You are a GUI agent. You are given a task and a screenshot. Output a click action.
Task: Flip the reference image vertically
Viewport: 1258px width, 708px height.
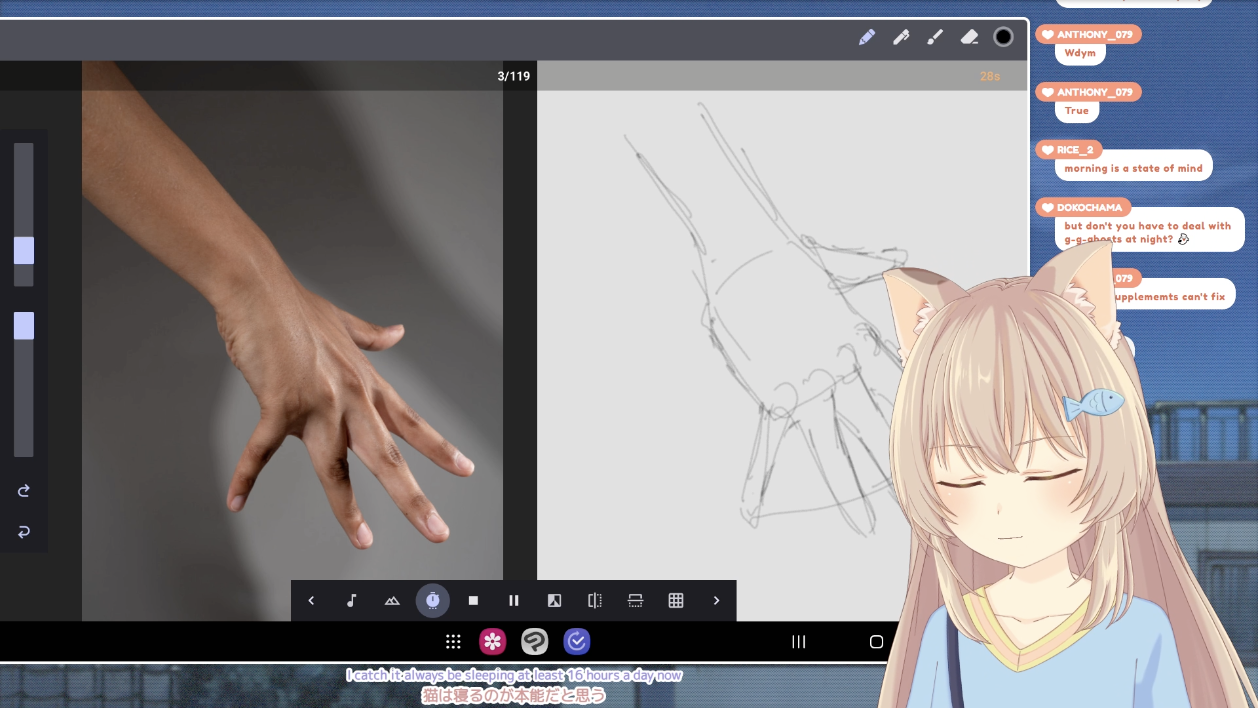click(x=635, y=601)
